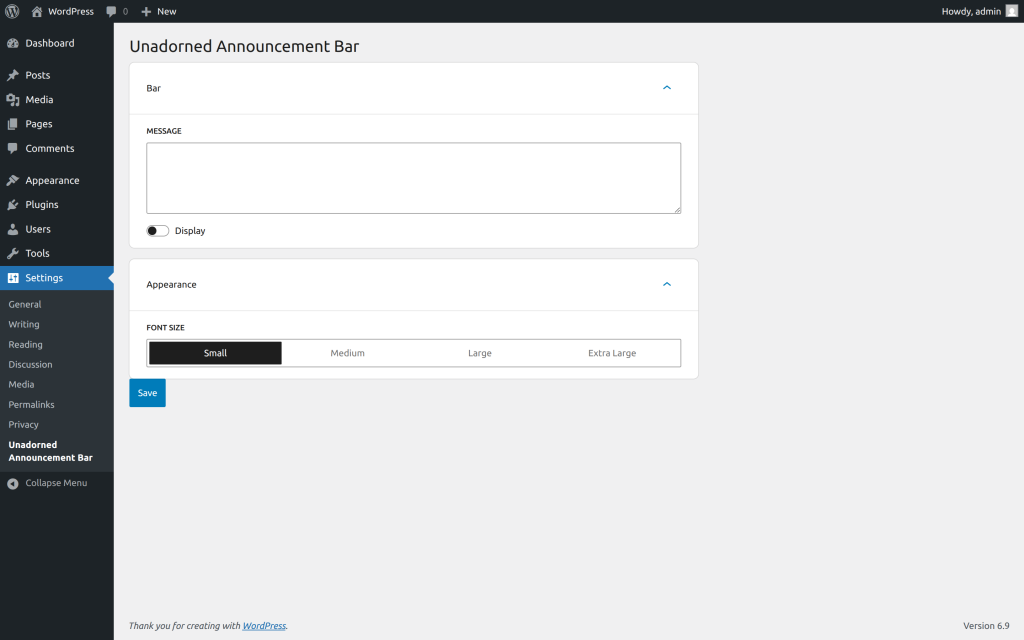Click the Plugins plug icon
The width and height of the screenshot is (1024, 640).
12,205
